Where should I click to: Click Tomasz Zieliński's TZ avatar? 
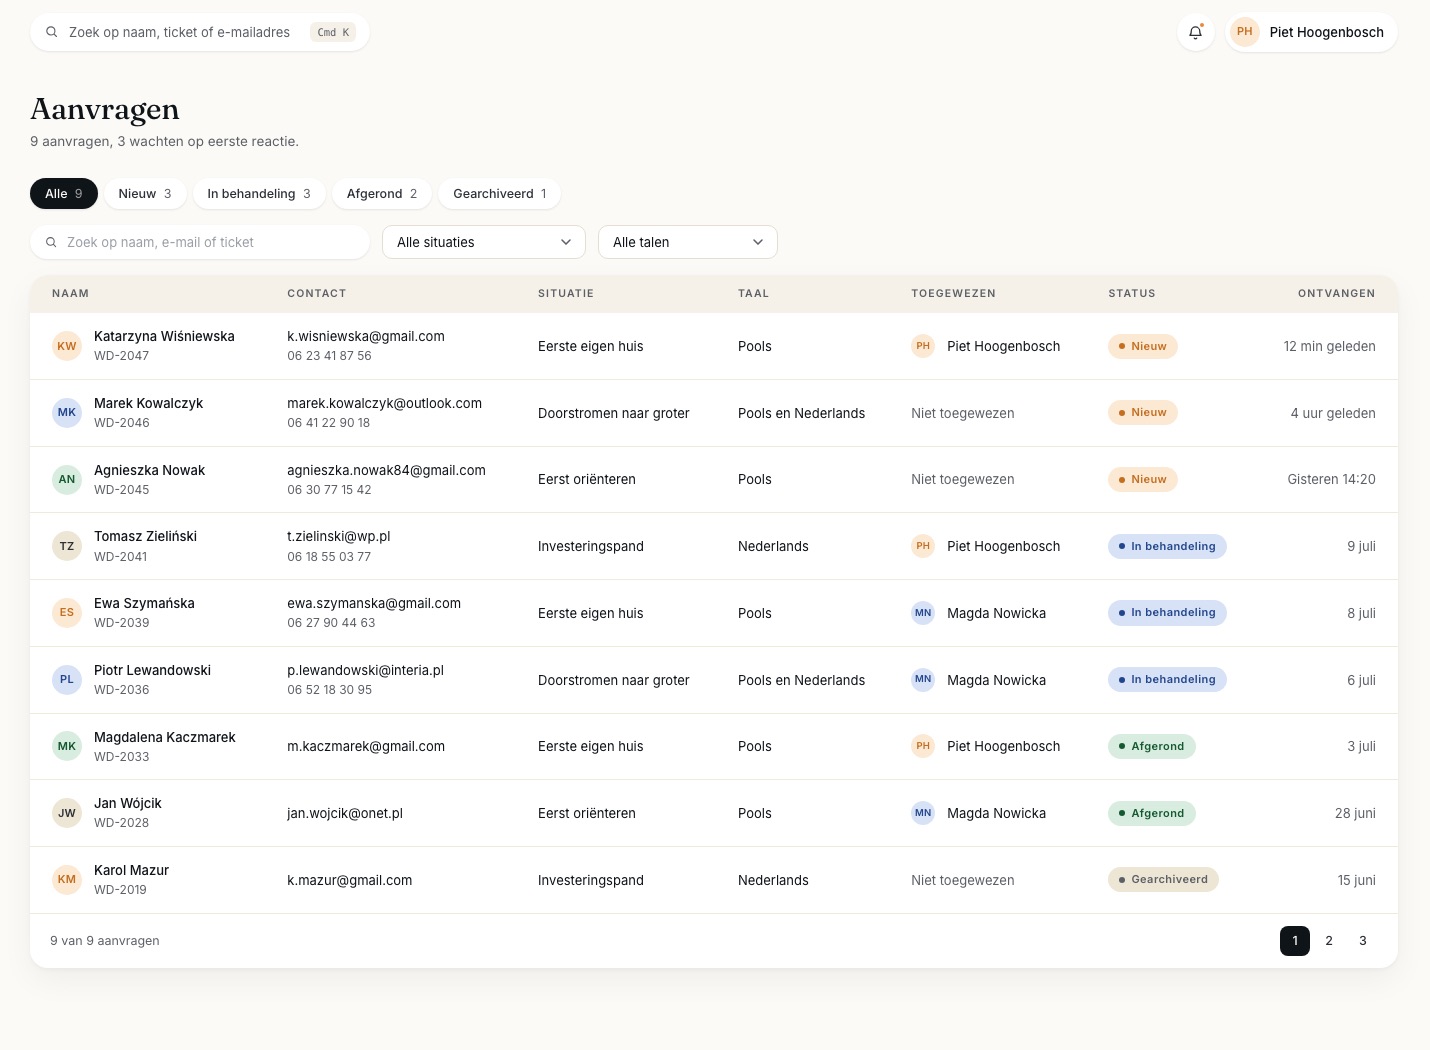click(67, 546)
